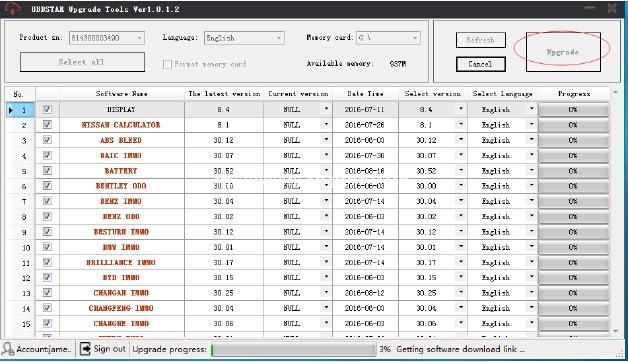Click the OBDSTAR logo icon in title bar
This screenshot has height=362, width=628.
(x=12, y=8)
